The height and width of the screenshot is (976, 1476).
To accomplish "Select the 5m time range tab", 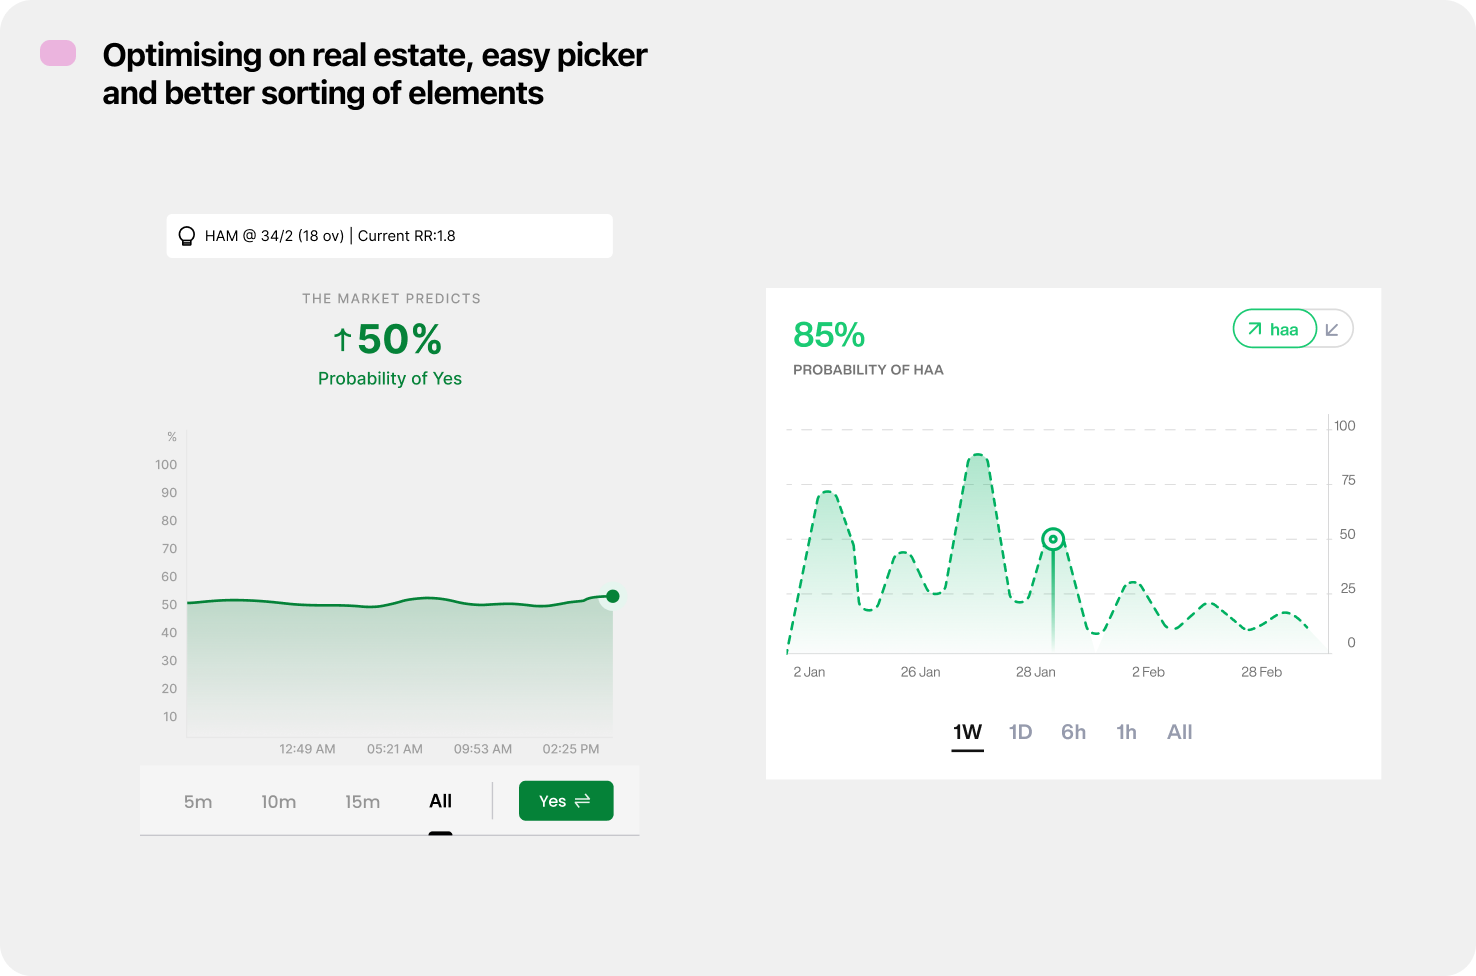I will coord(198,802).
